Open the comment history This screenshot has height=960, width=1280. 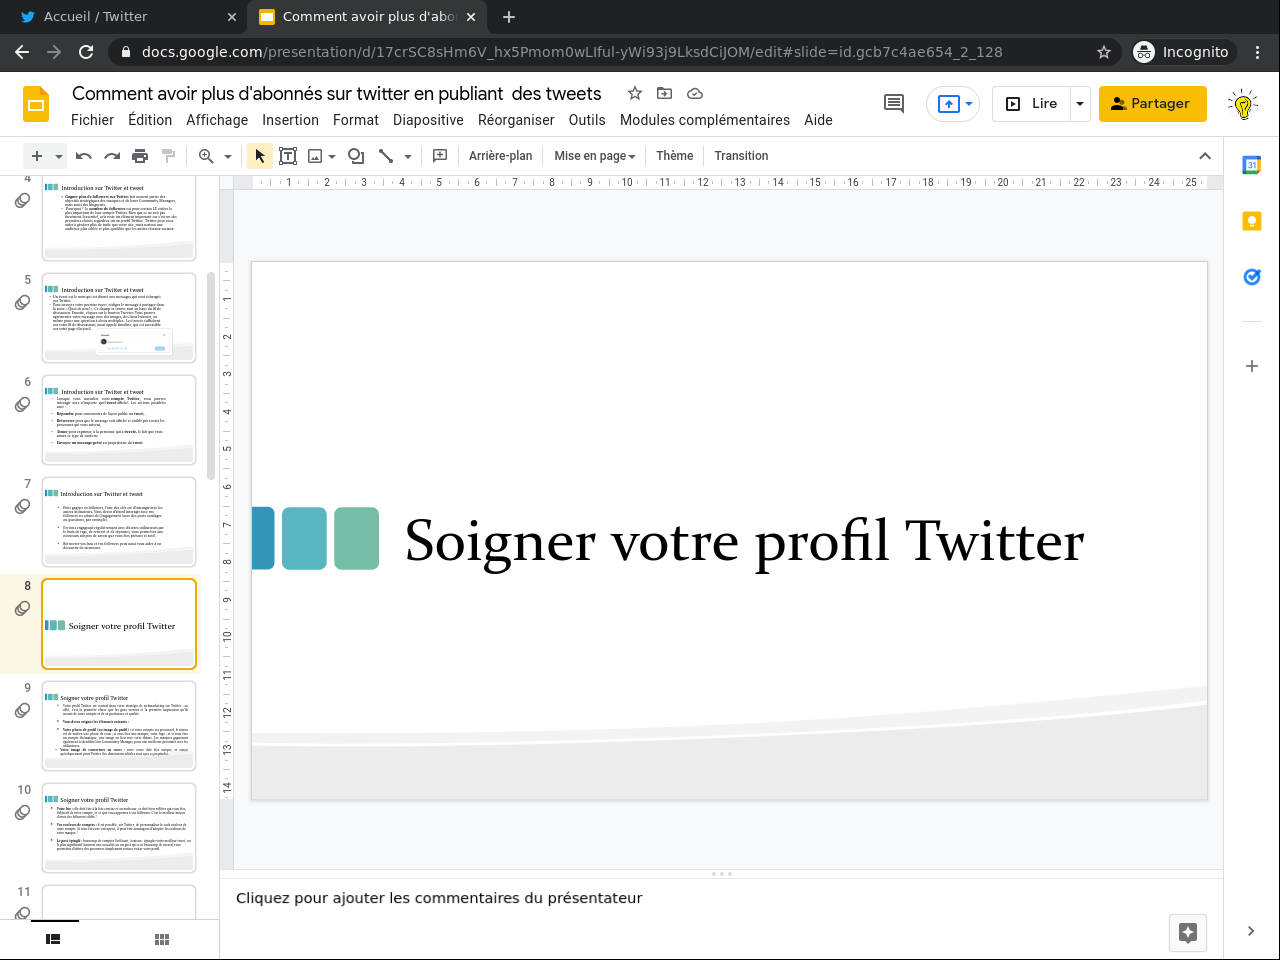[x=894, y=103]
